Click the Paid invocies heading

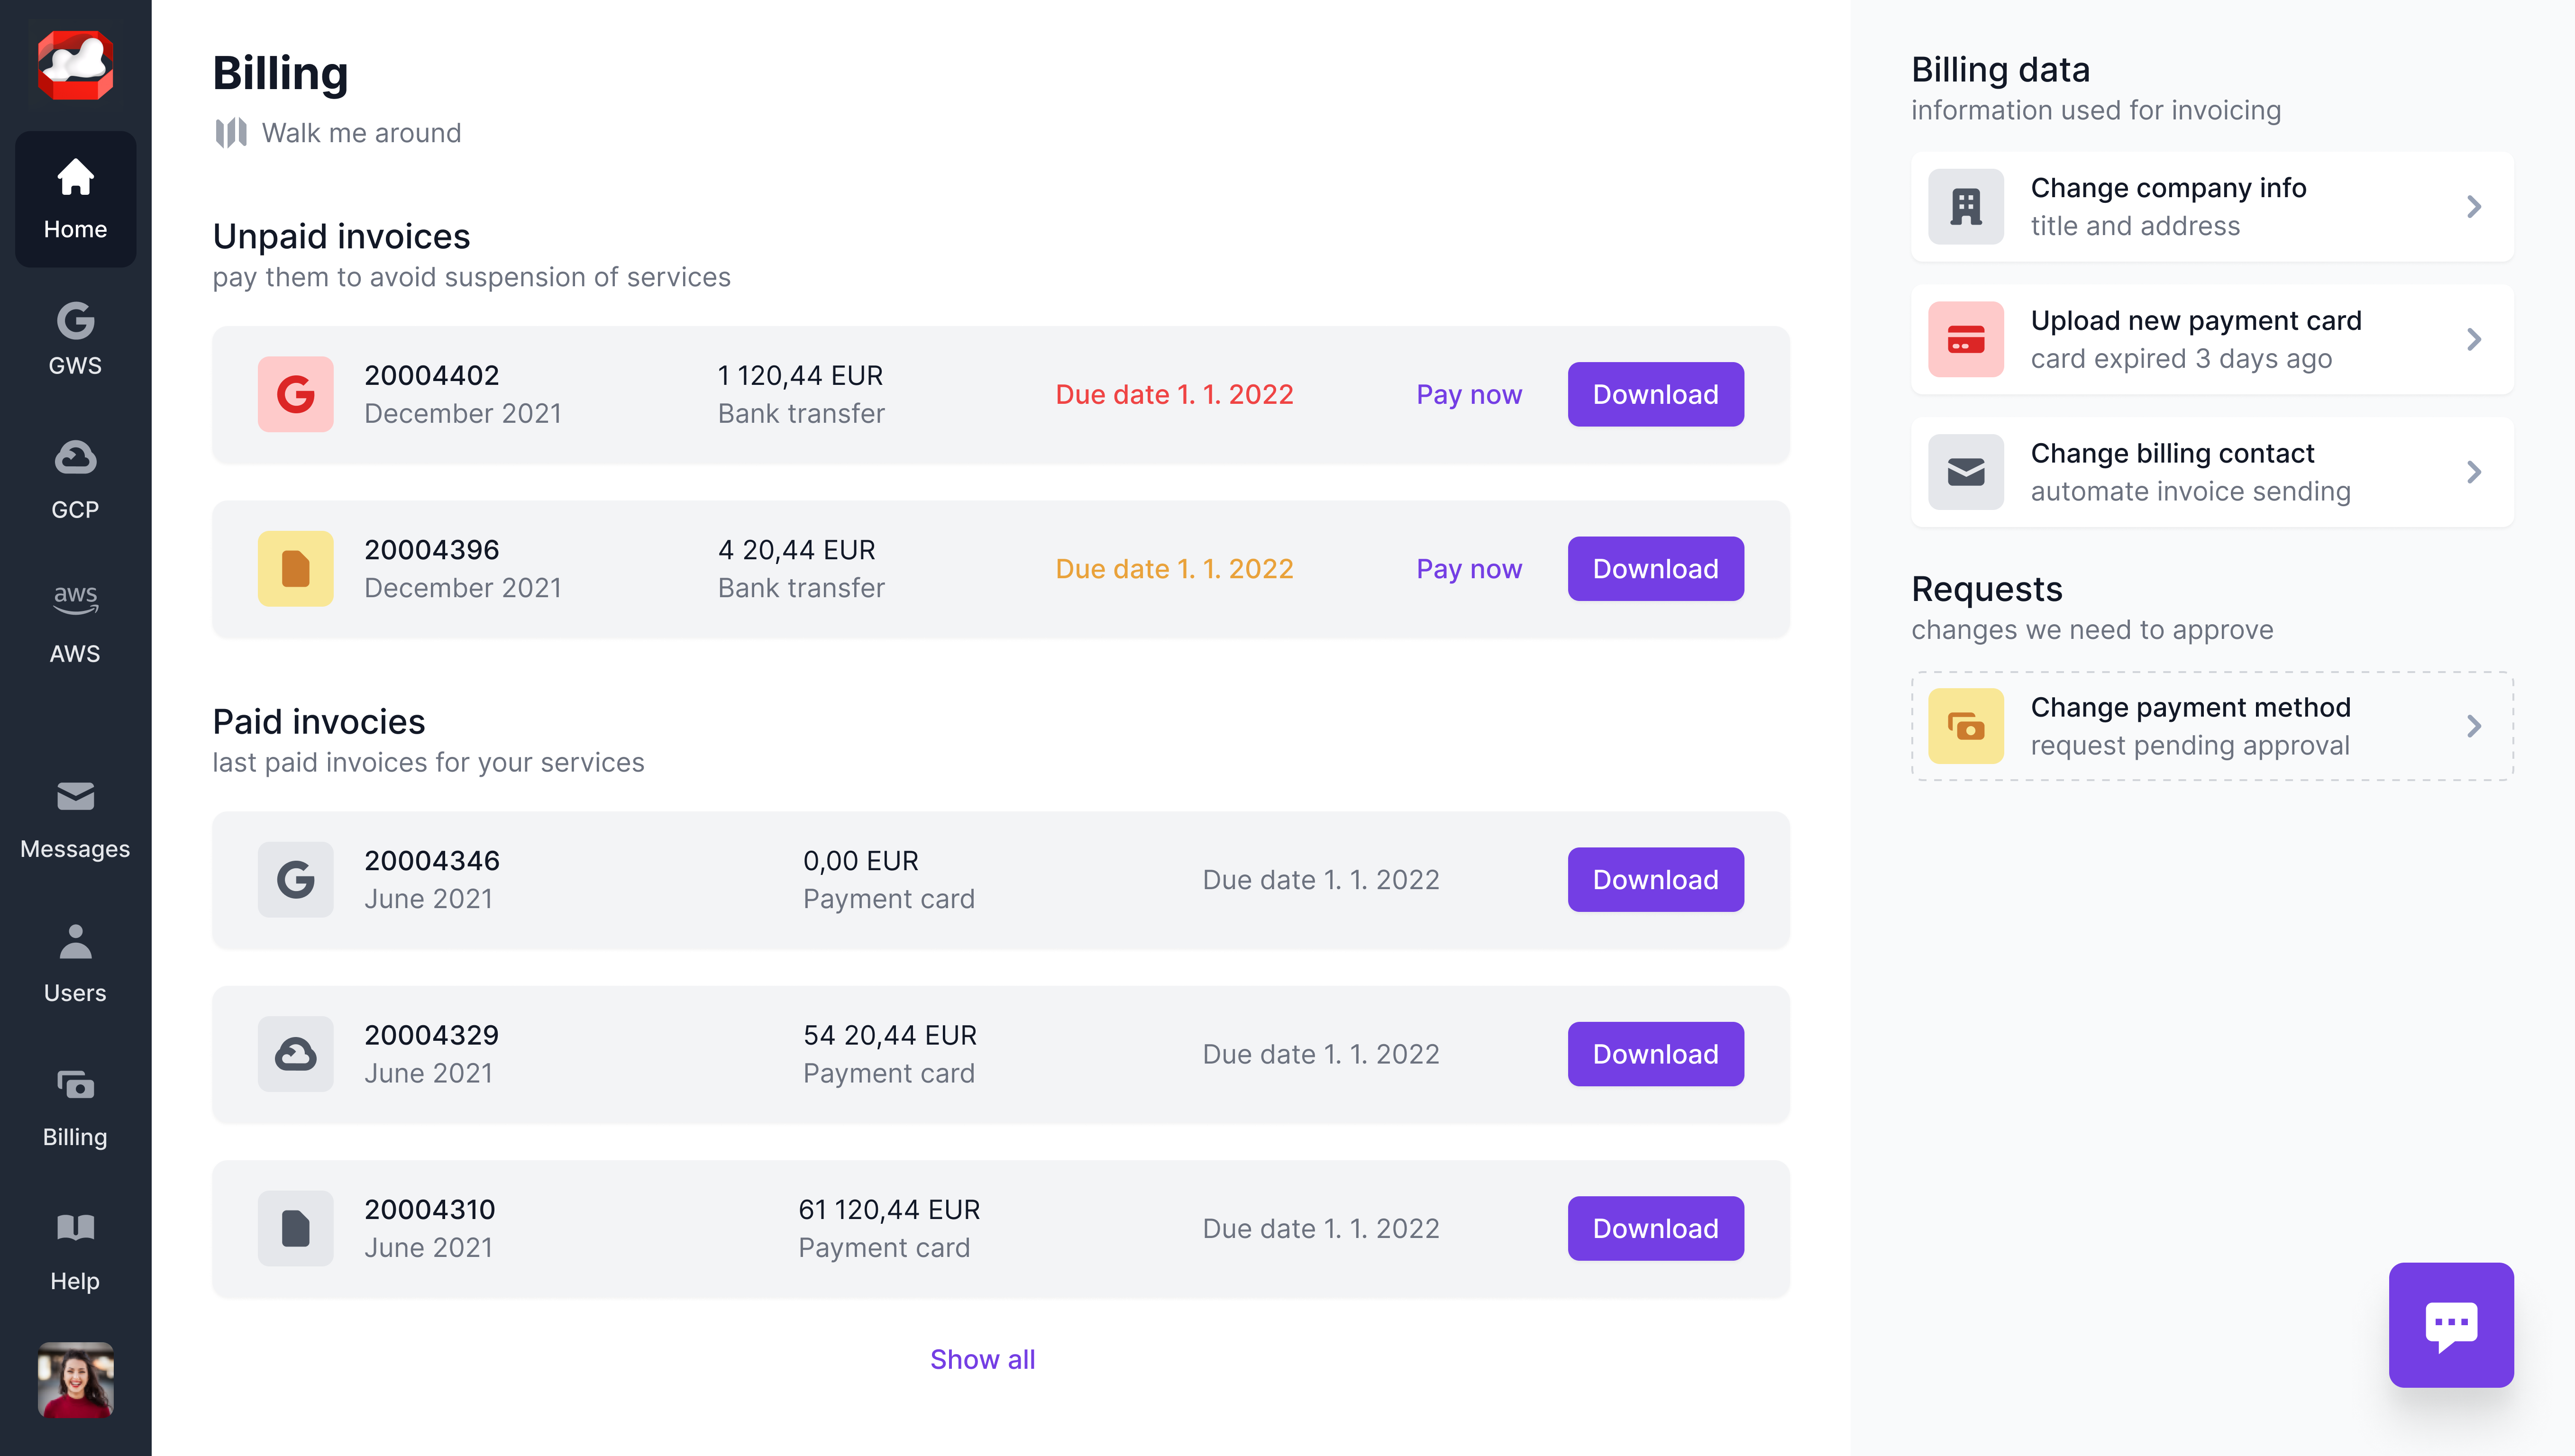(x=318, y=721)
